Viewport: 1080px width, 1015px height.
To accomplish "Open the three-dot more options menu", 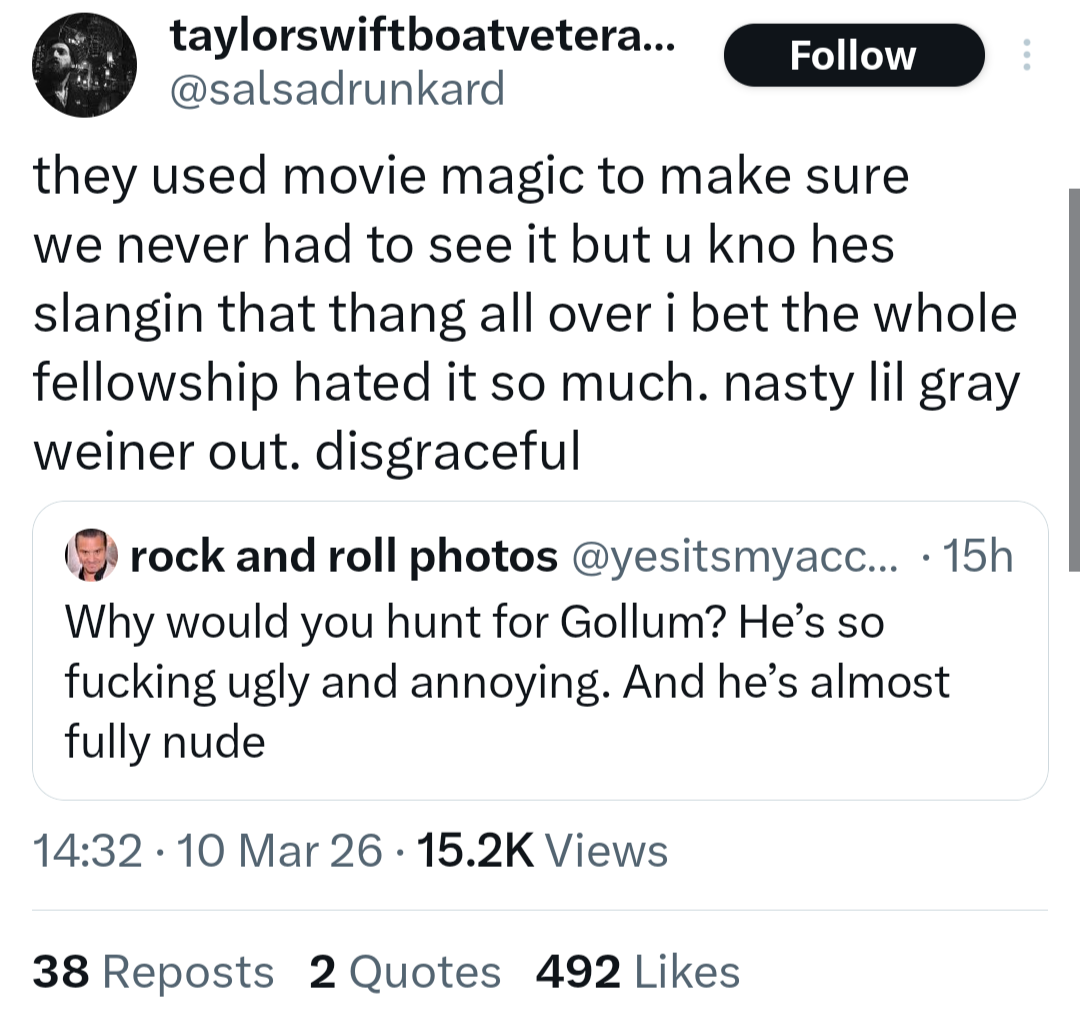I will tap(1024, 54).
